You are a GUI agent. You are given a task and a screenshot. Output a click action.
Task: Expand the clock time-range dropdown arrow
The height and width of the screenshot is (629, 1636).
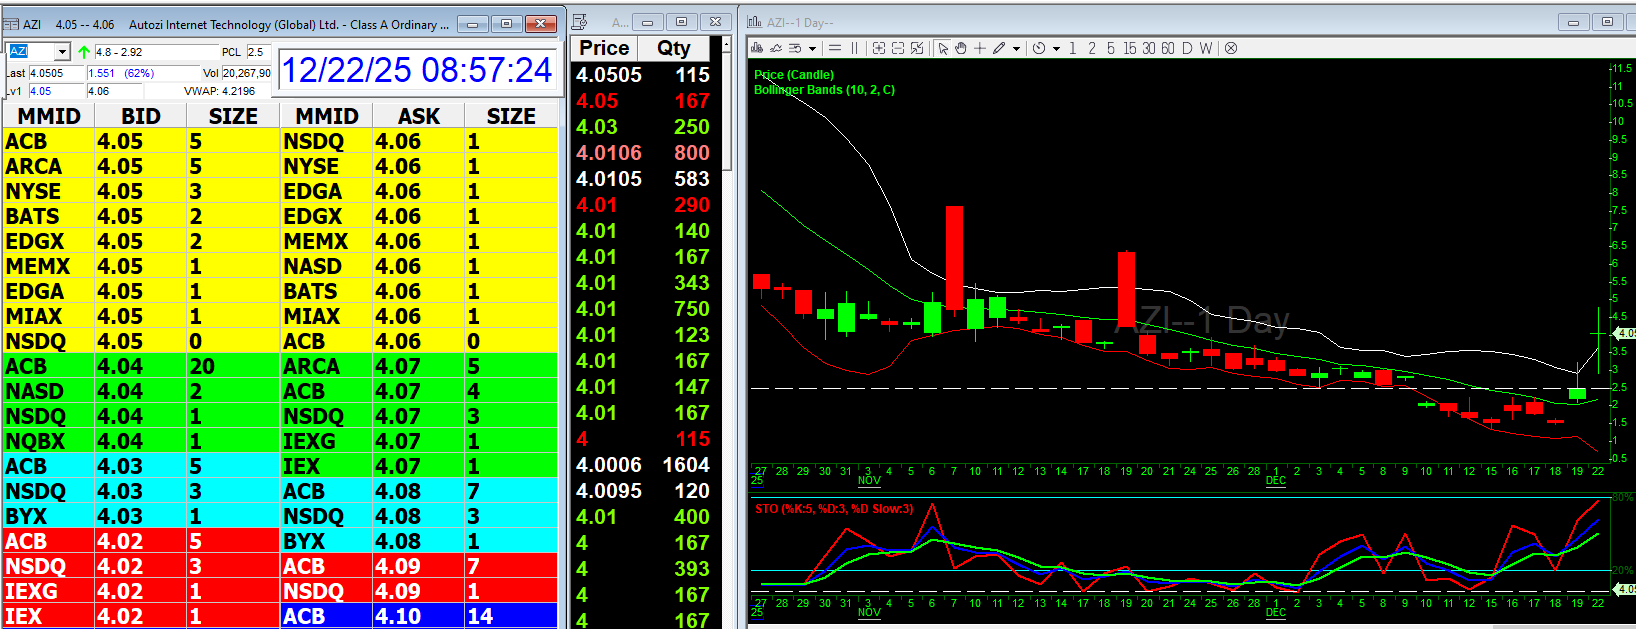point(1056,48)
